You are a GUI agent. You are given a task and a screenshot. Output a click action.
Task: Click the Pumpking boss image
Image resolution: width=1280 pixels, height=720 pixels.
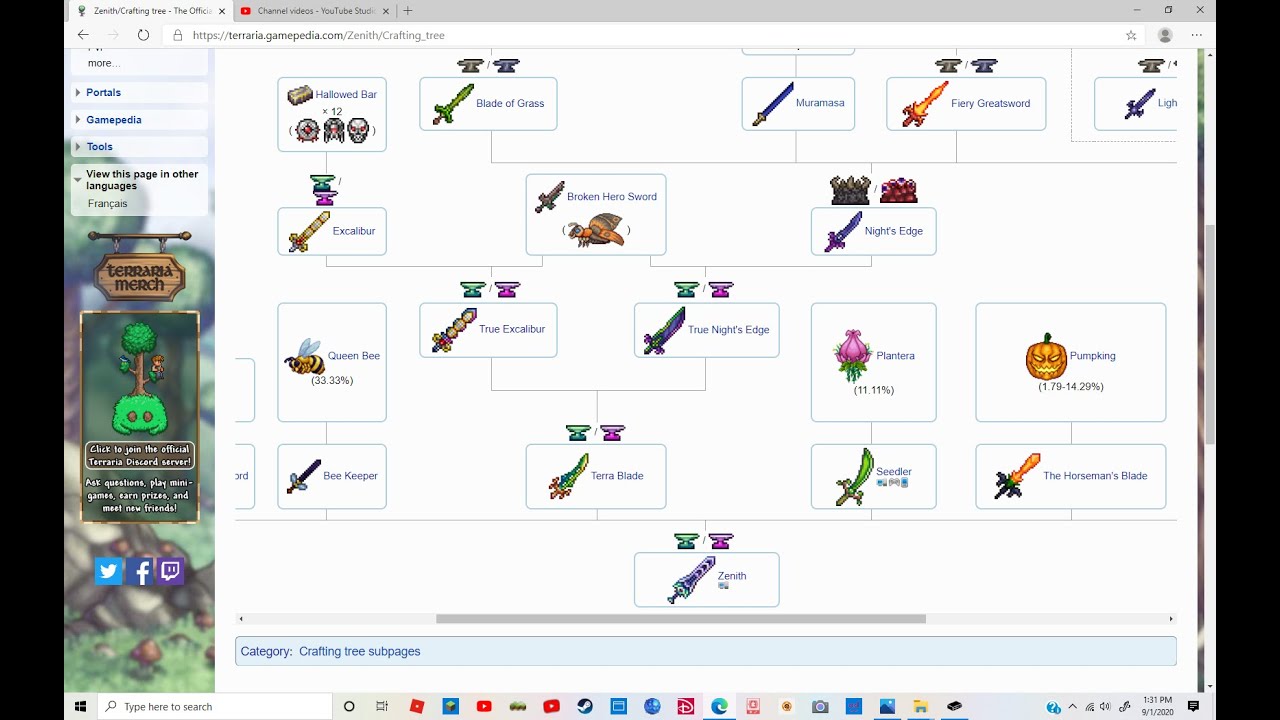[1046, 356]
